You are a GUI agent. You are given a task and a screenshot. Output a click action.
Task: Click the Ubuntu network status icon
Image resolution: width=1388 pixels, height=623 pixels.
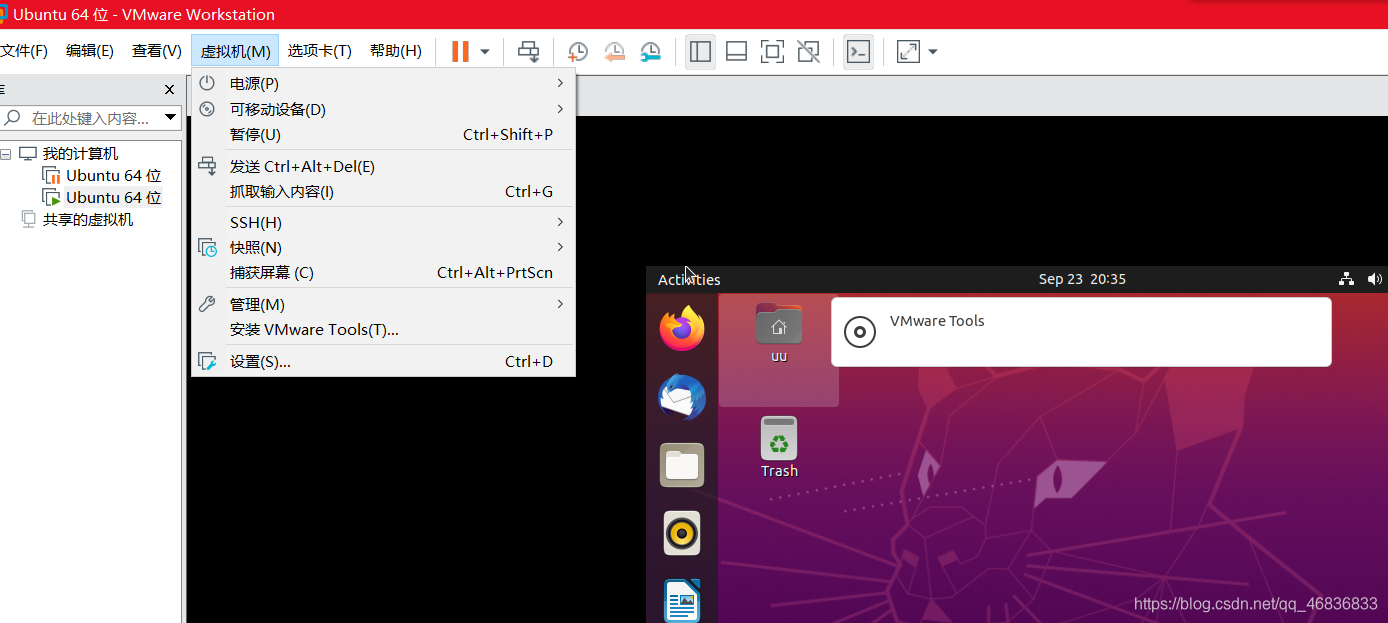[x=1346, y=279]
